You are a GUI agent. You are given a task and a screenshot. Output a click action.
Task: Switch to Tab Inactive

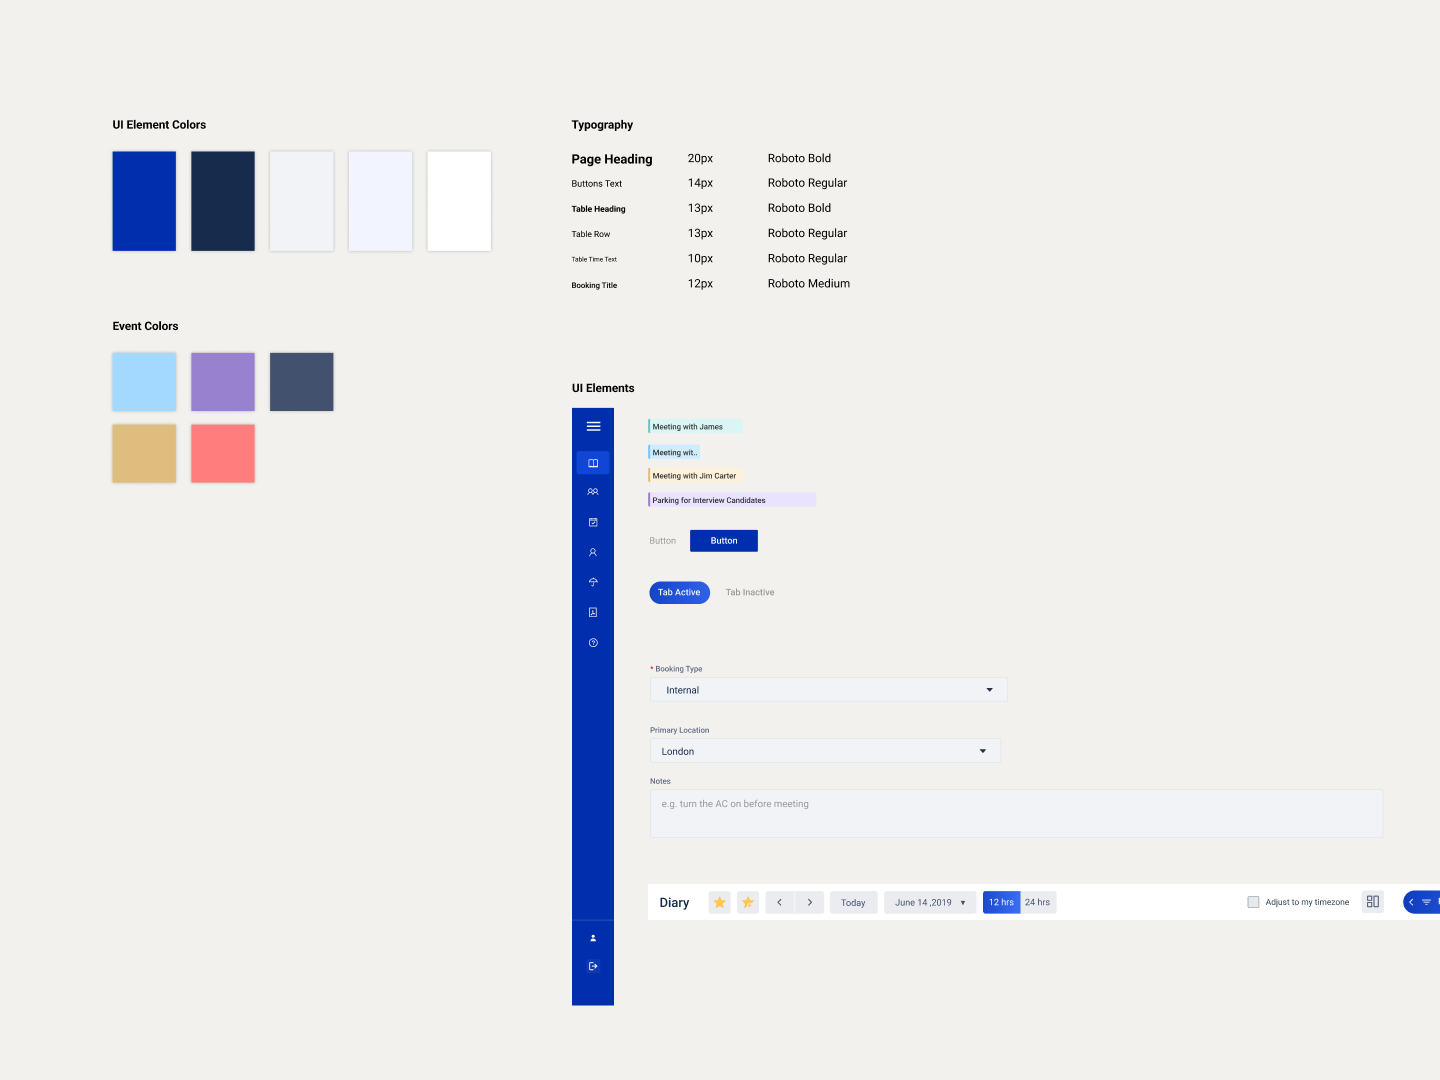750,592
